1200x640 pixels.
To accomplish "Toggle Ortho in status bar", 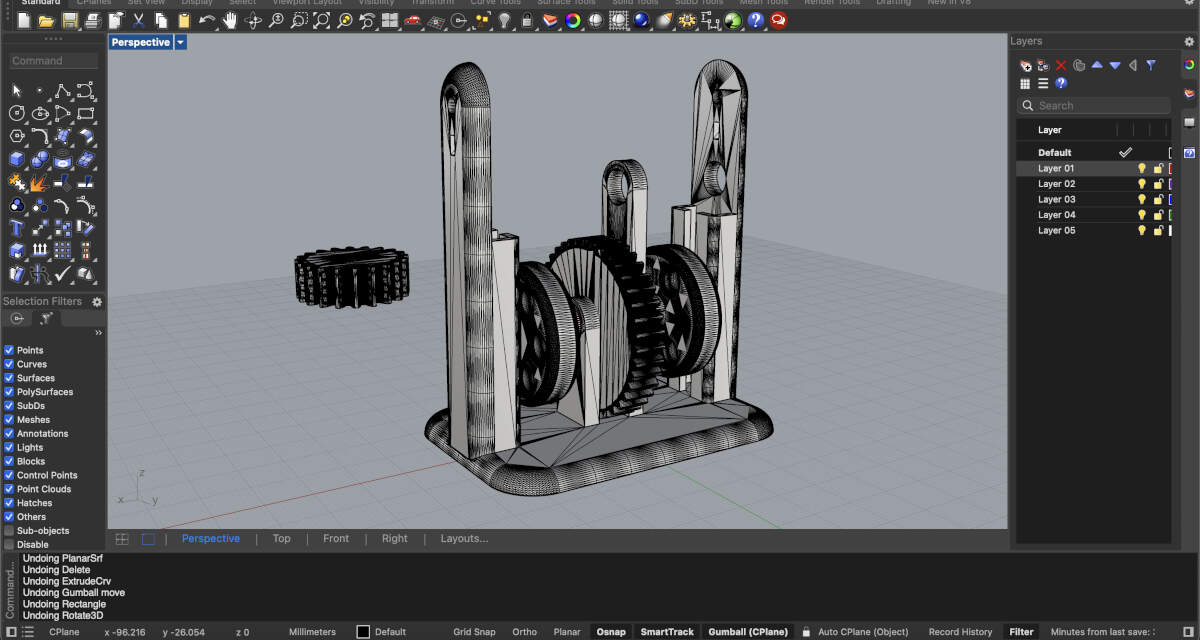I will pyautogui.click(x=524, y=632).
